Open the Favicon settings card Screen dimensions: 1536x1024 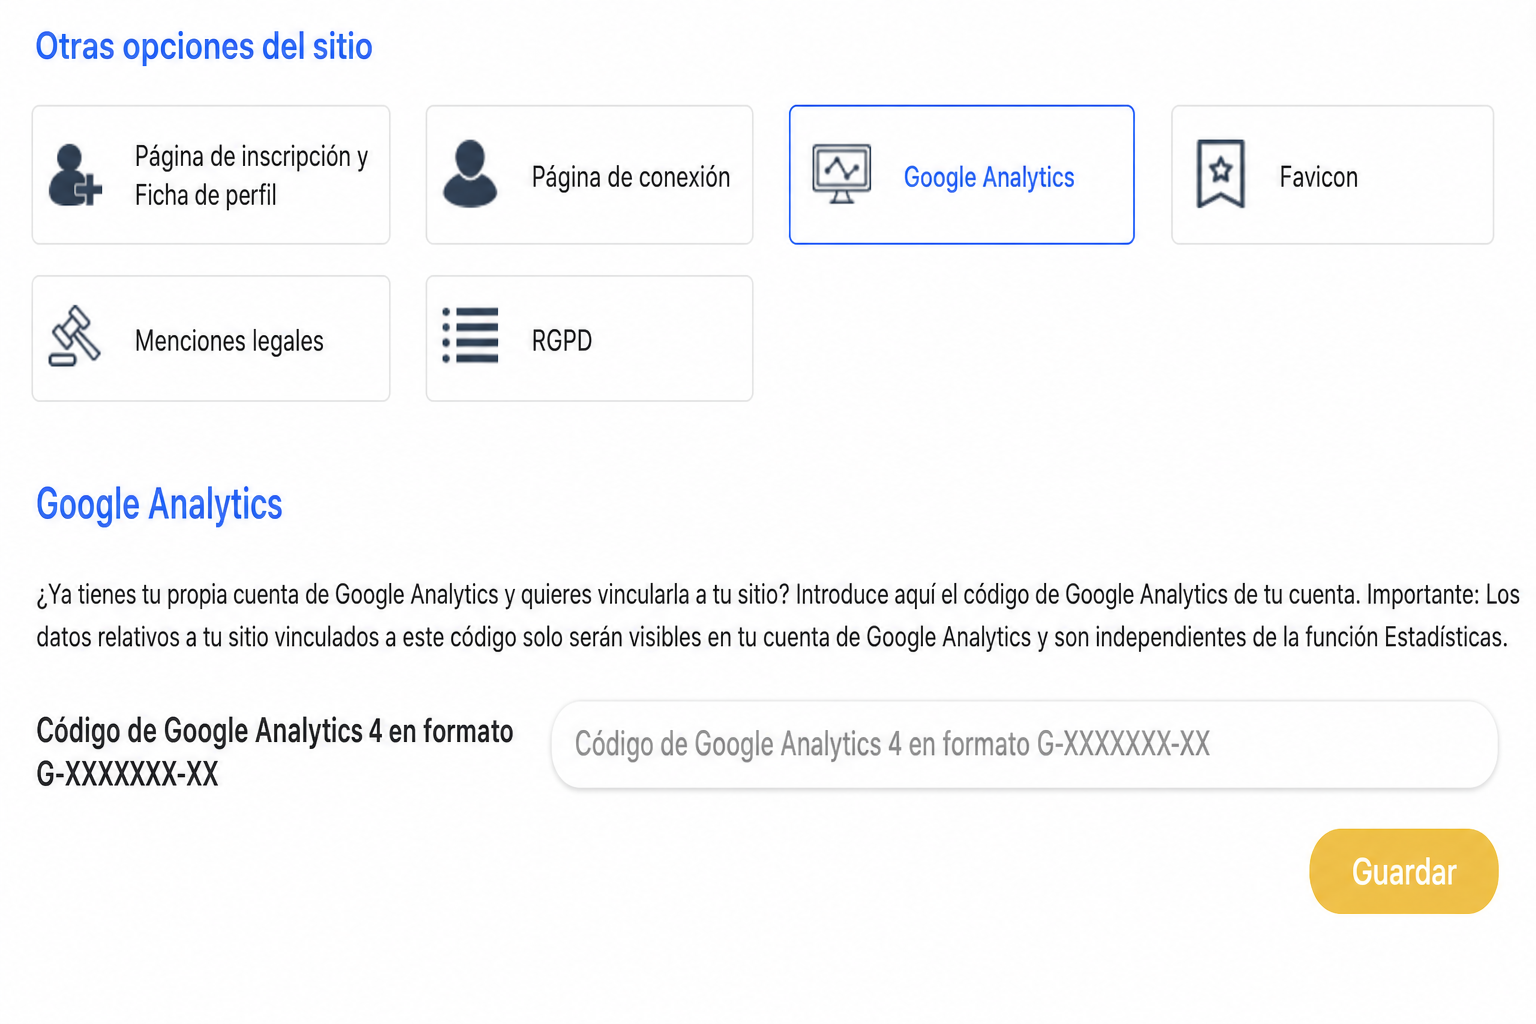coord(1332,175)
